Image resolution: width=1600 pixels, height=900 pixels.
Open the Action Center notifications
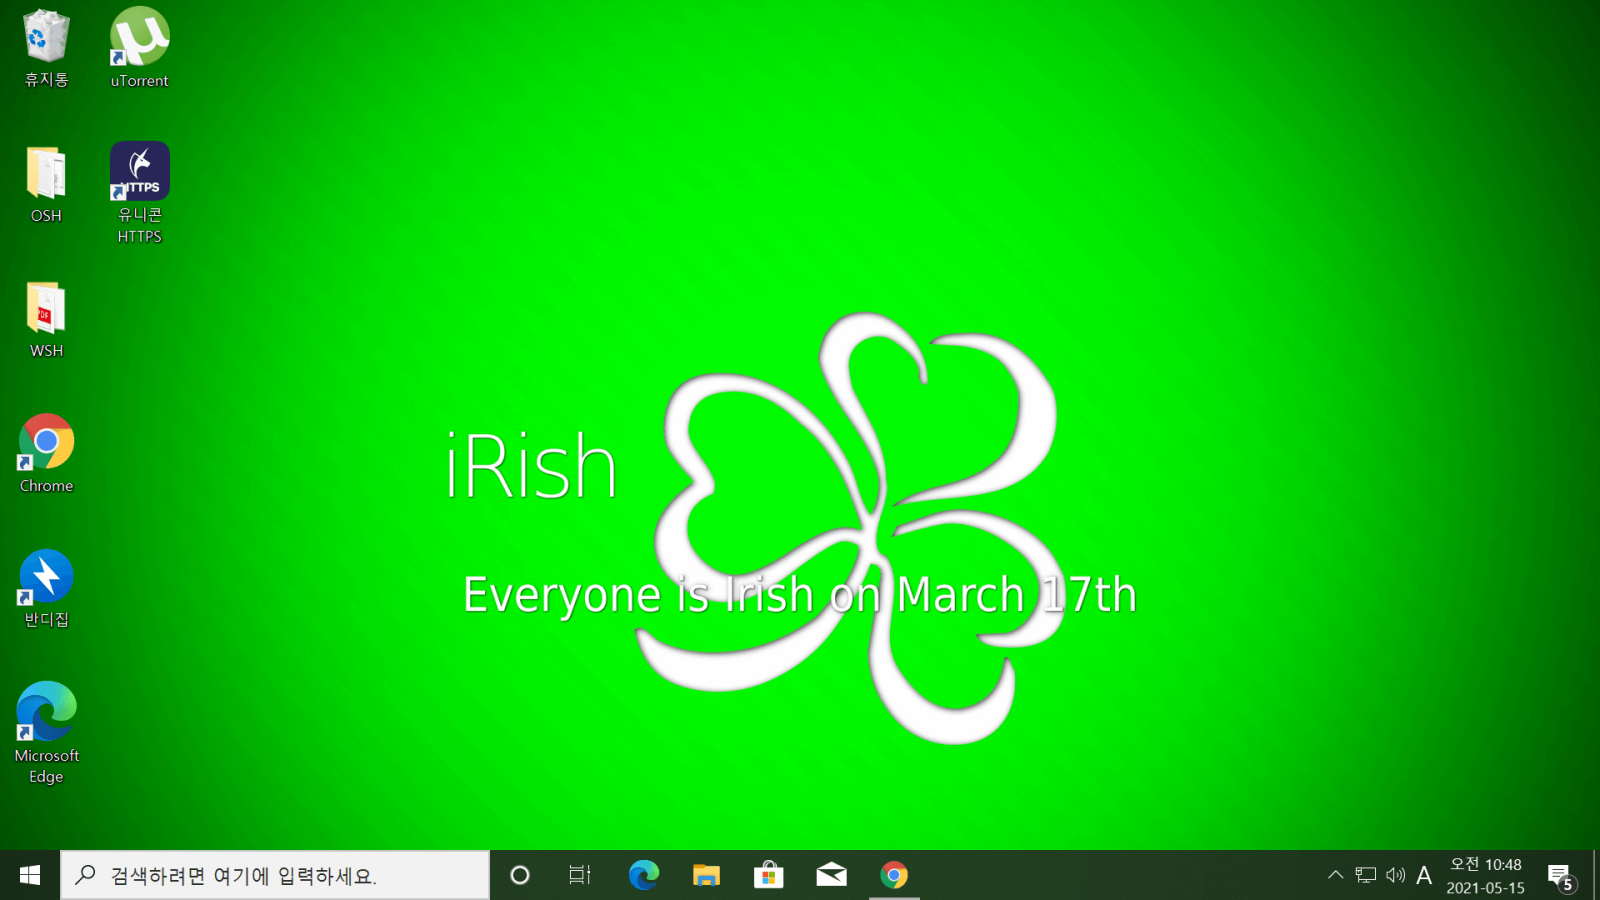(1561, 877)
